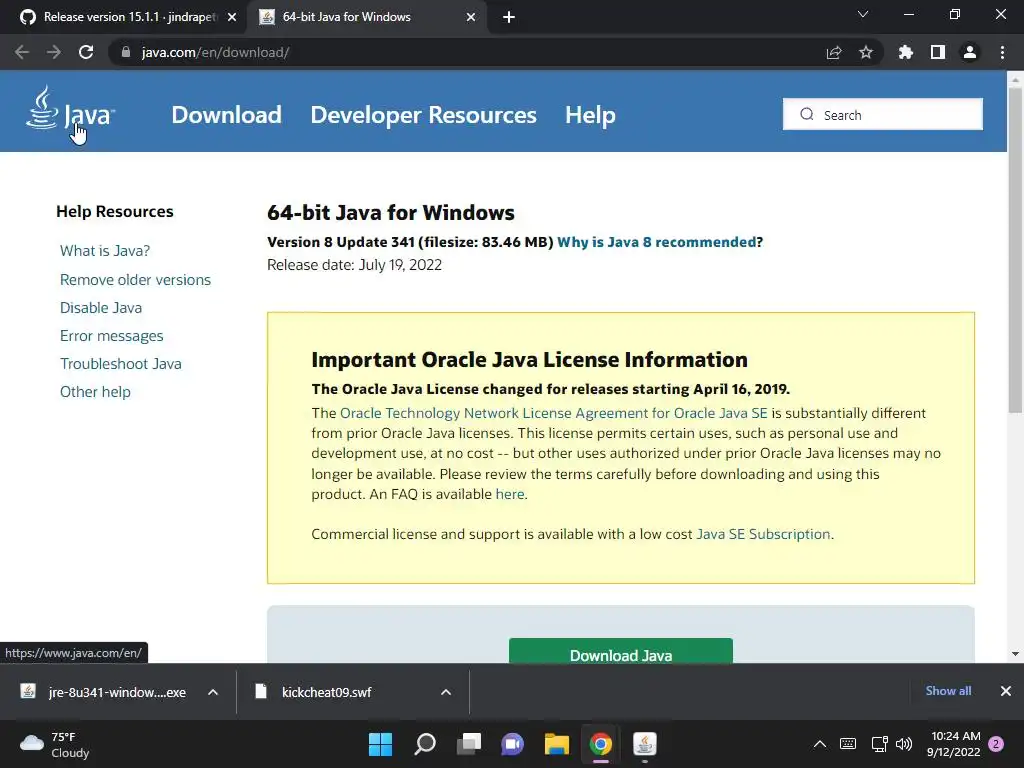
Task: Open Remove older versions link
Action: [135, 280]
